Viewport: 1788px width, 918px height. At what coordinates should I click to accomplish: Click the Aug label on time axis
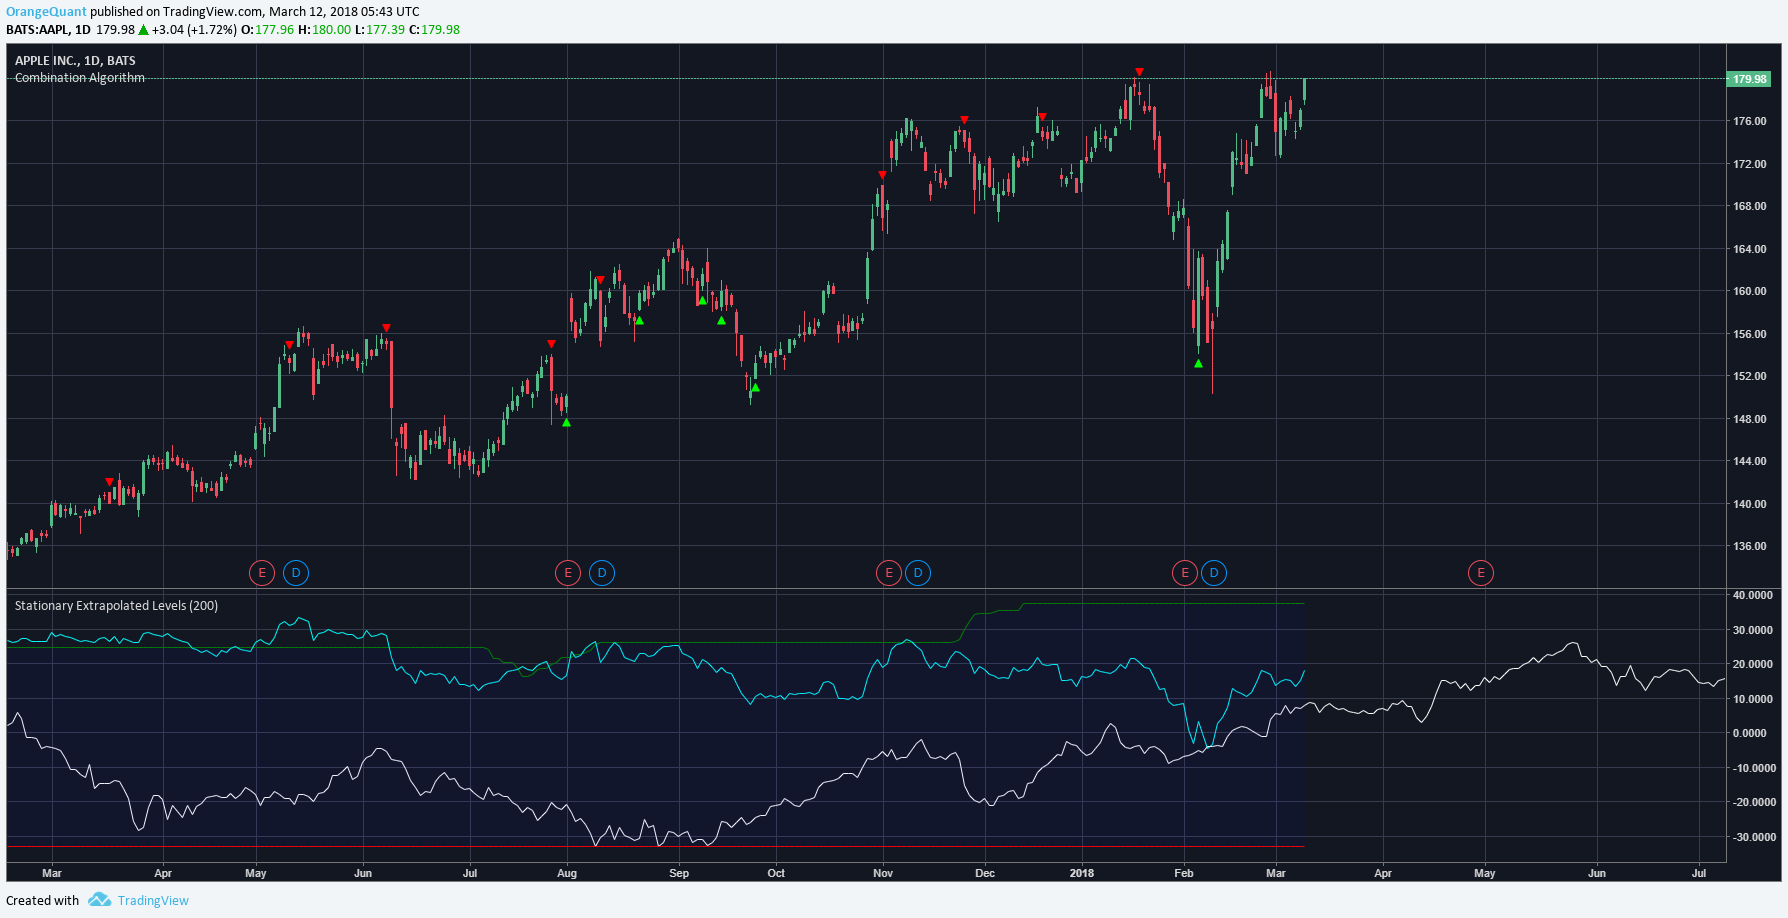[x=567, y=873]
